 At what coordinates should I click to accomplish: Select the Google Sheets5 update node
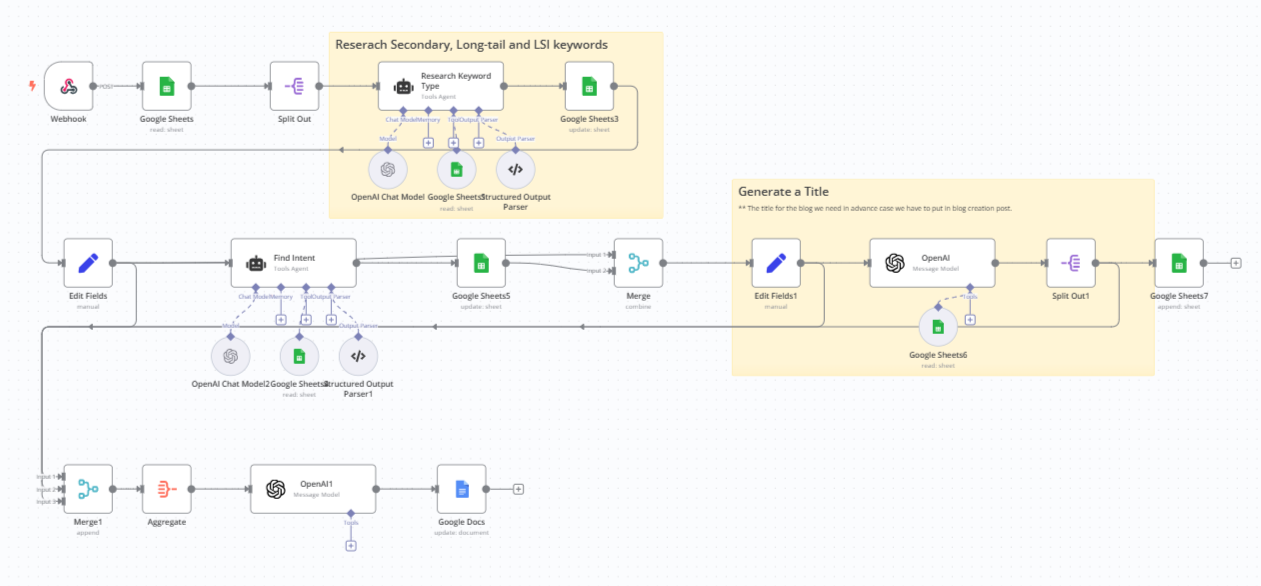pyautogui.click(x=481, y=263)
